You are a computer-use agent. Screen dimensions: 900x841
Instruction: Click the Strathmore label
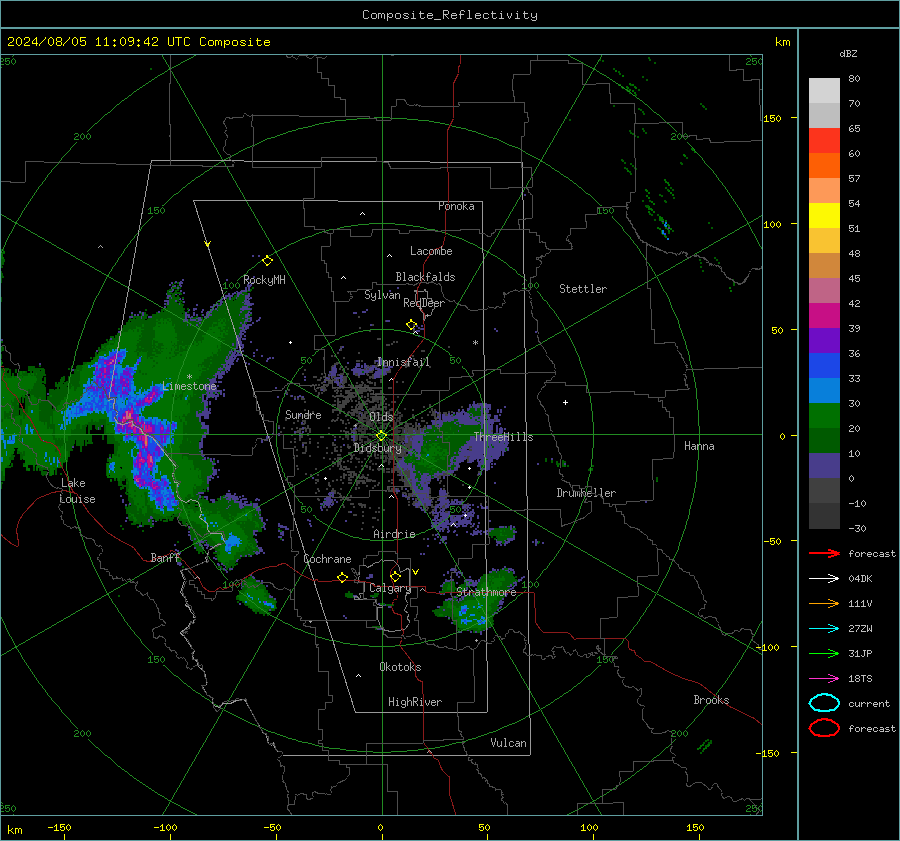486,592
